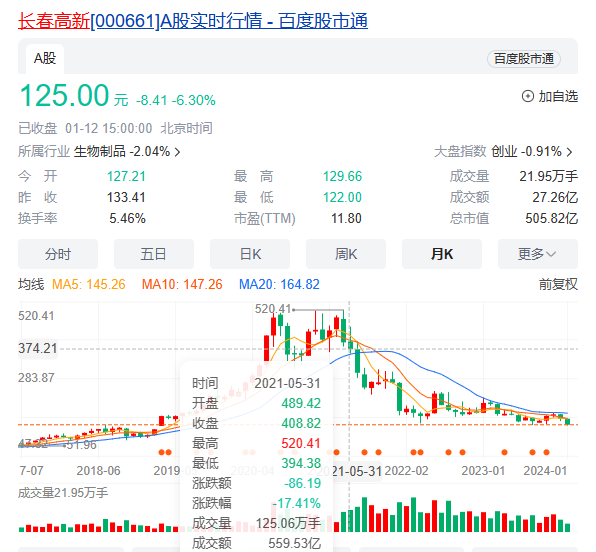Switch to the 周K chart tab
This screenshot has height=552, width=596.
[x=346, y=254]
